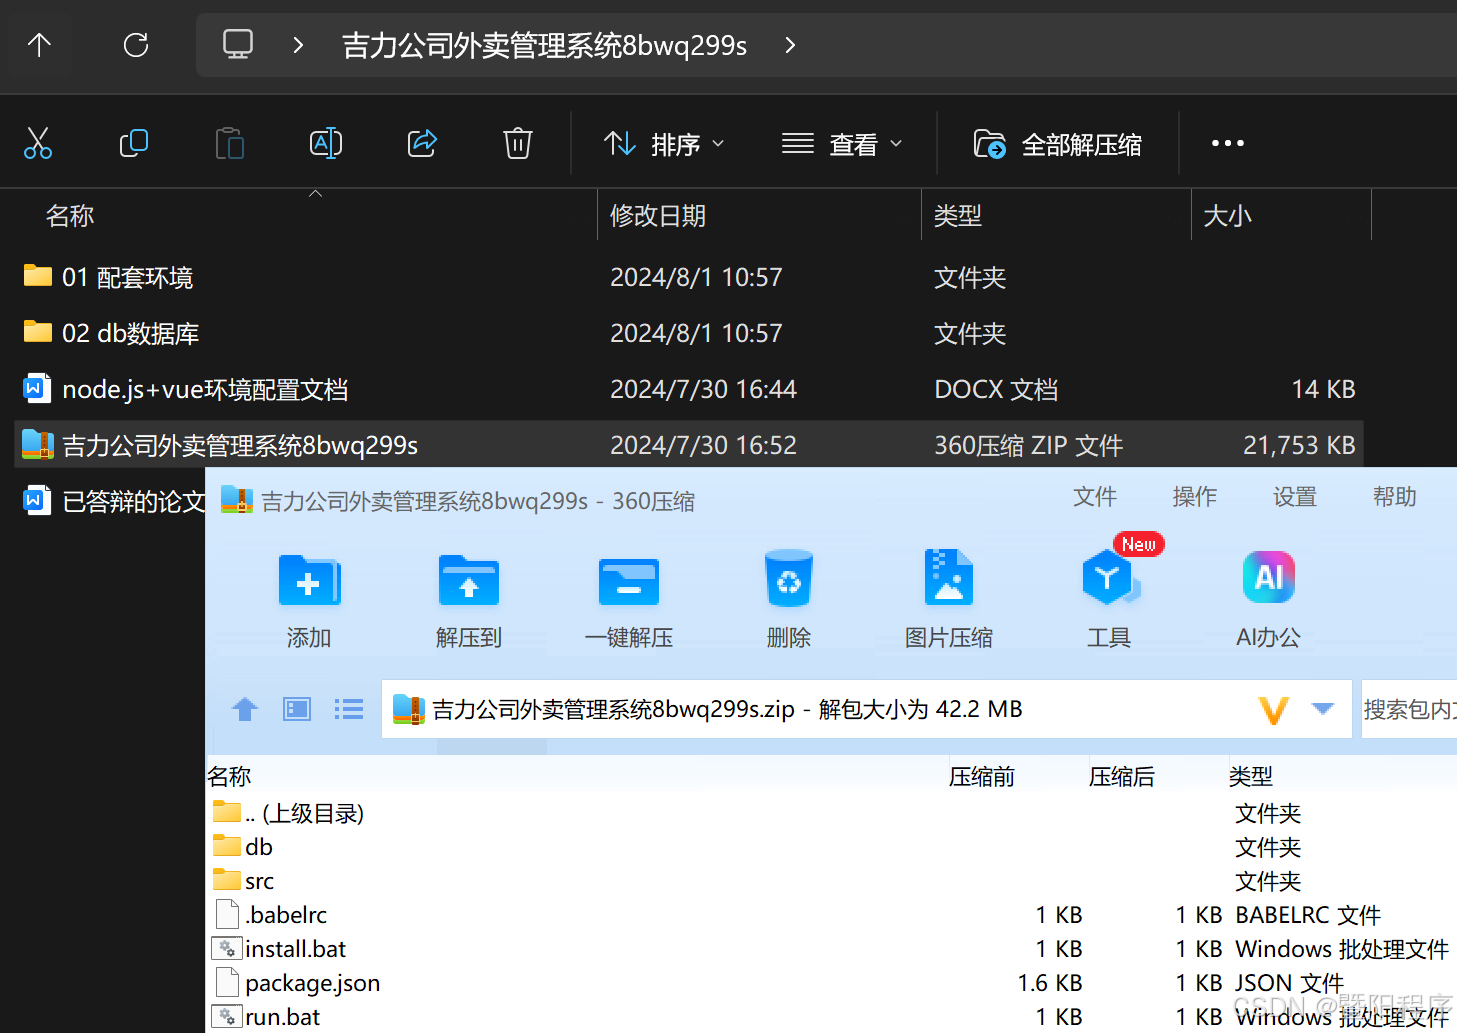The image size is (1457, 1033).
Task: Click the 添加 add-files icon
Action: (309, 580)
